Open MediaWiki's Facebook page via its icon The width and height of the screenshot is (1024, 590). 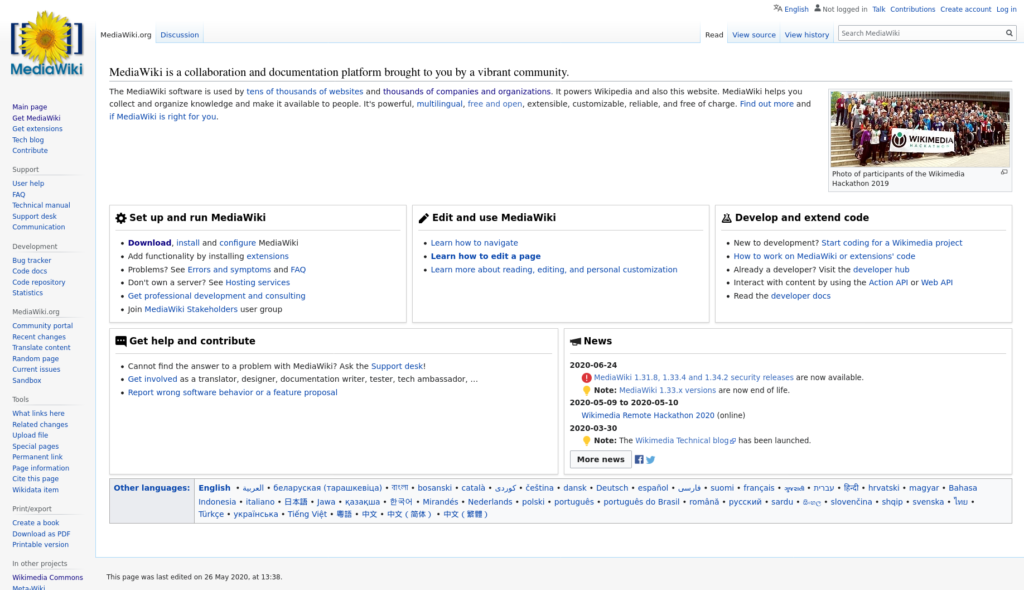[638, 459]
